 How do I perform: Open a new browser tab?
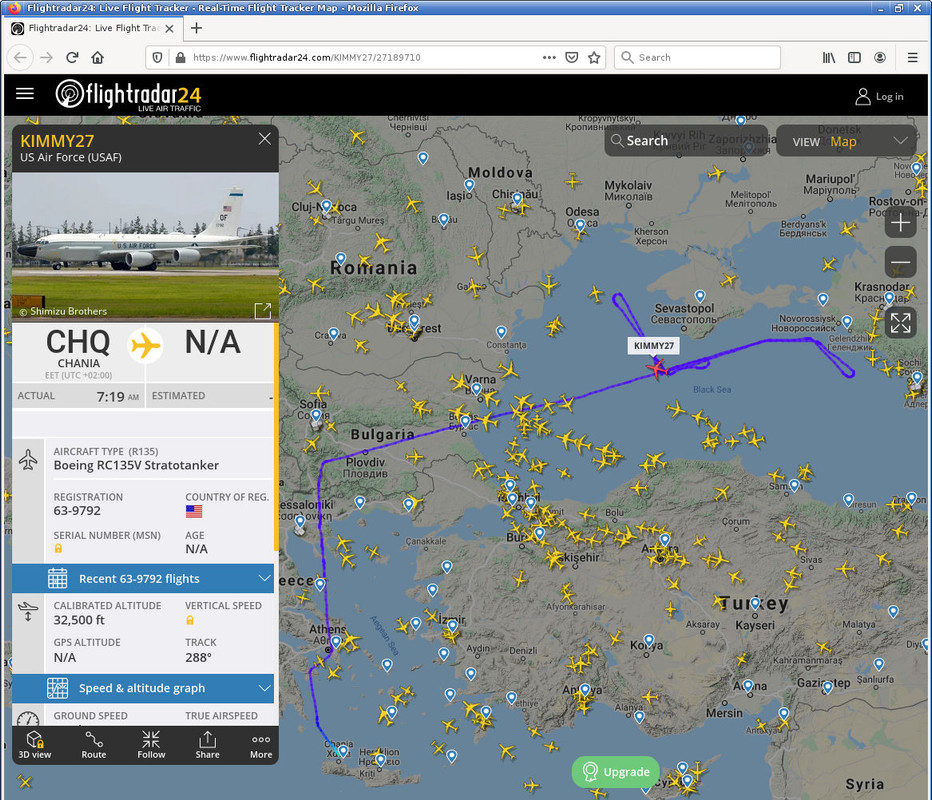click(x=196, y=28)
